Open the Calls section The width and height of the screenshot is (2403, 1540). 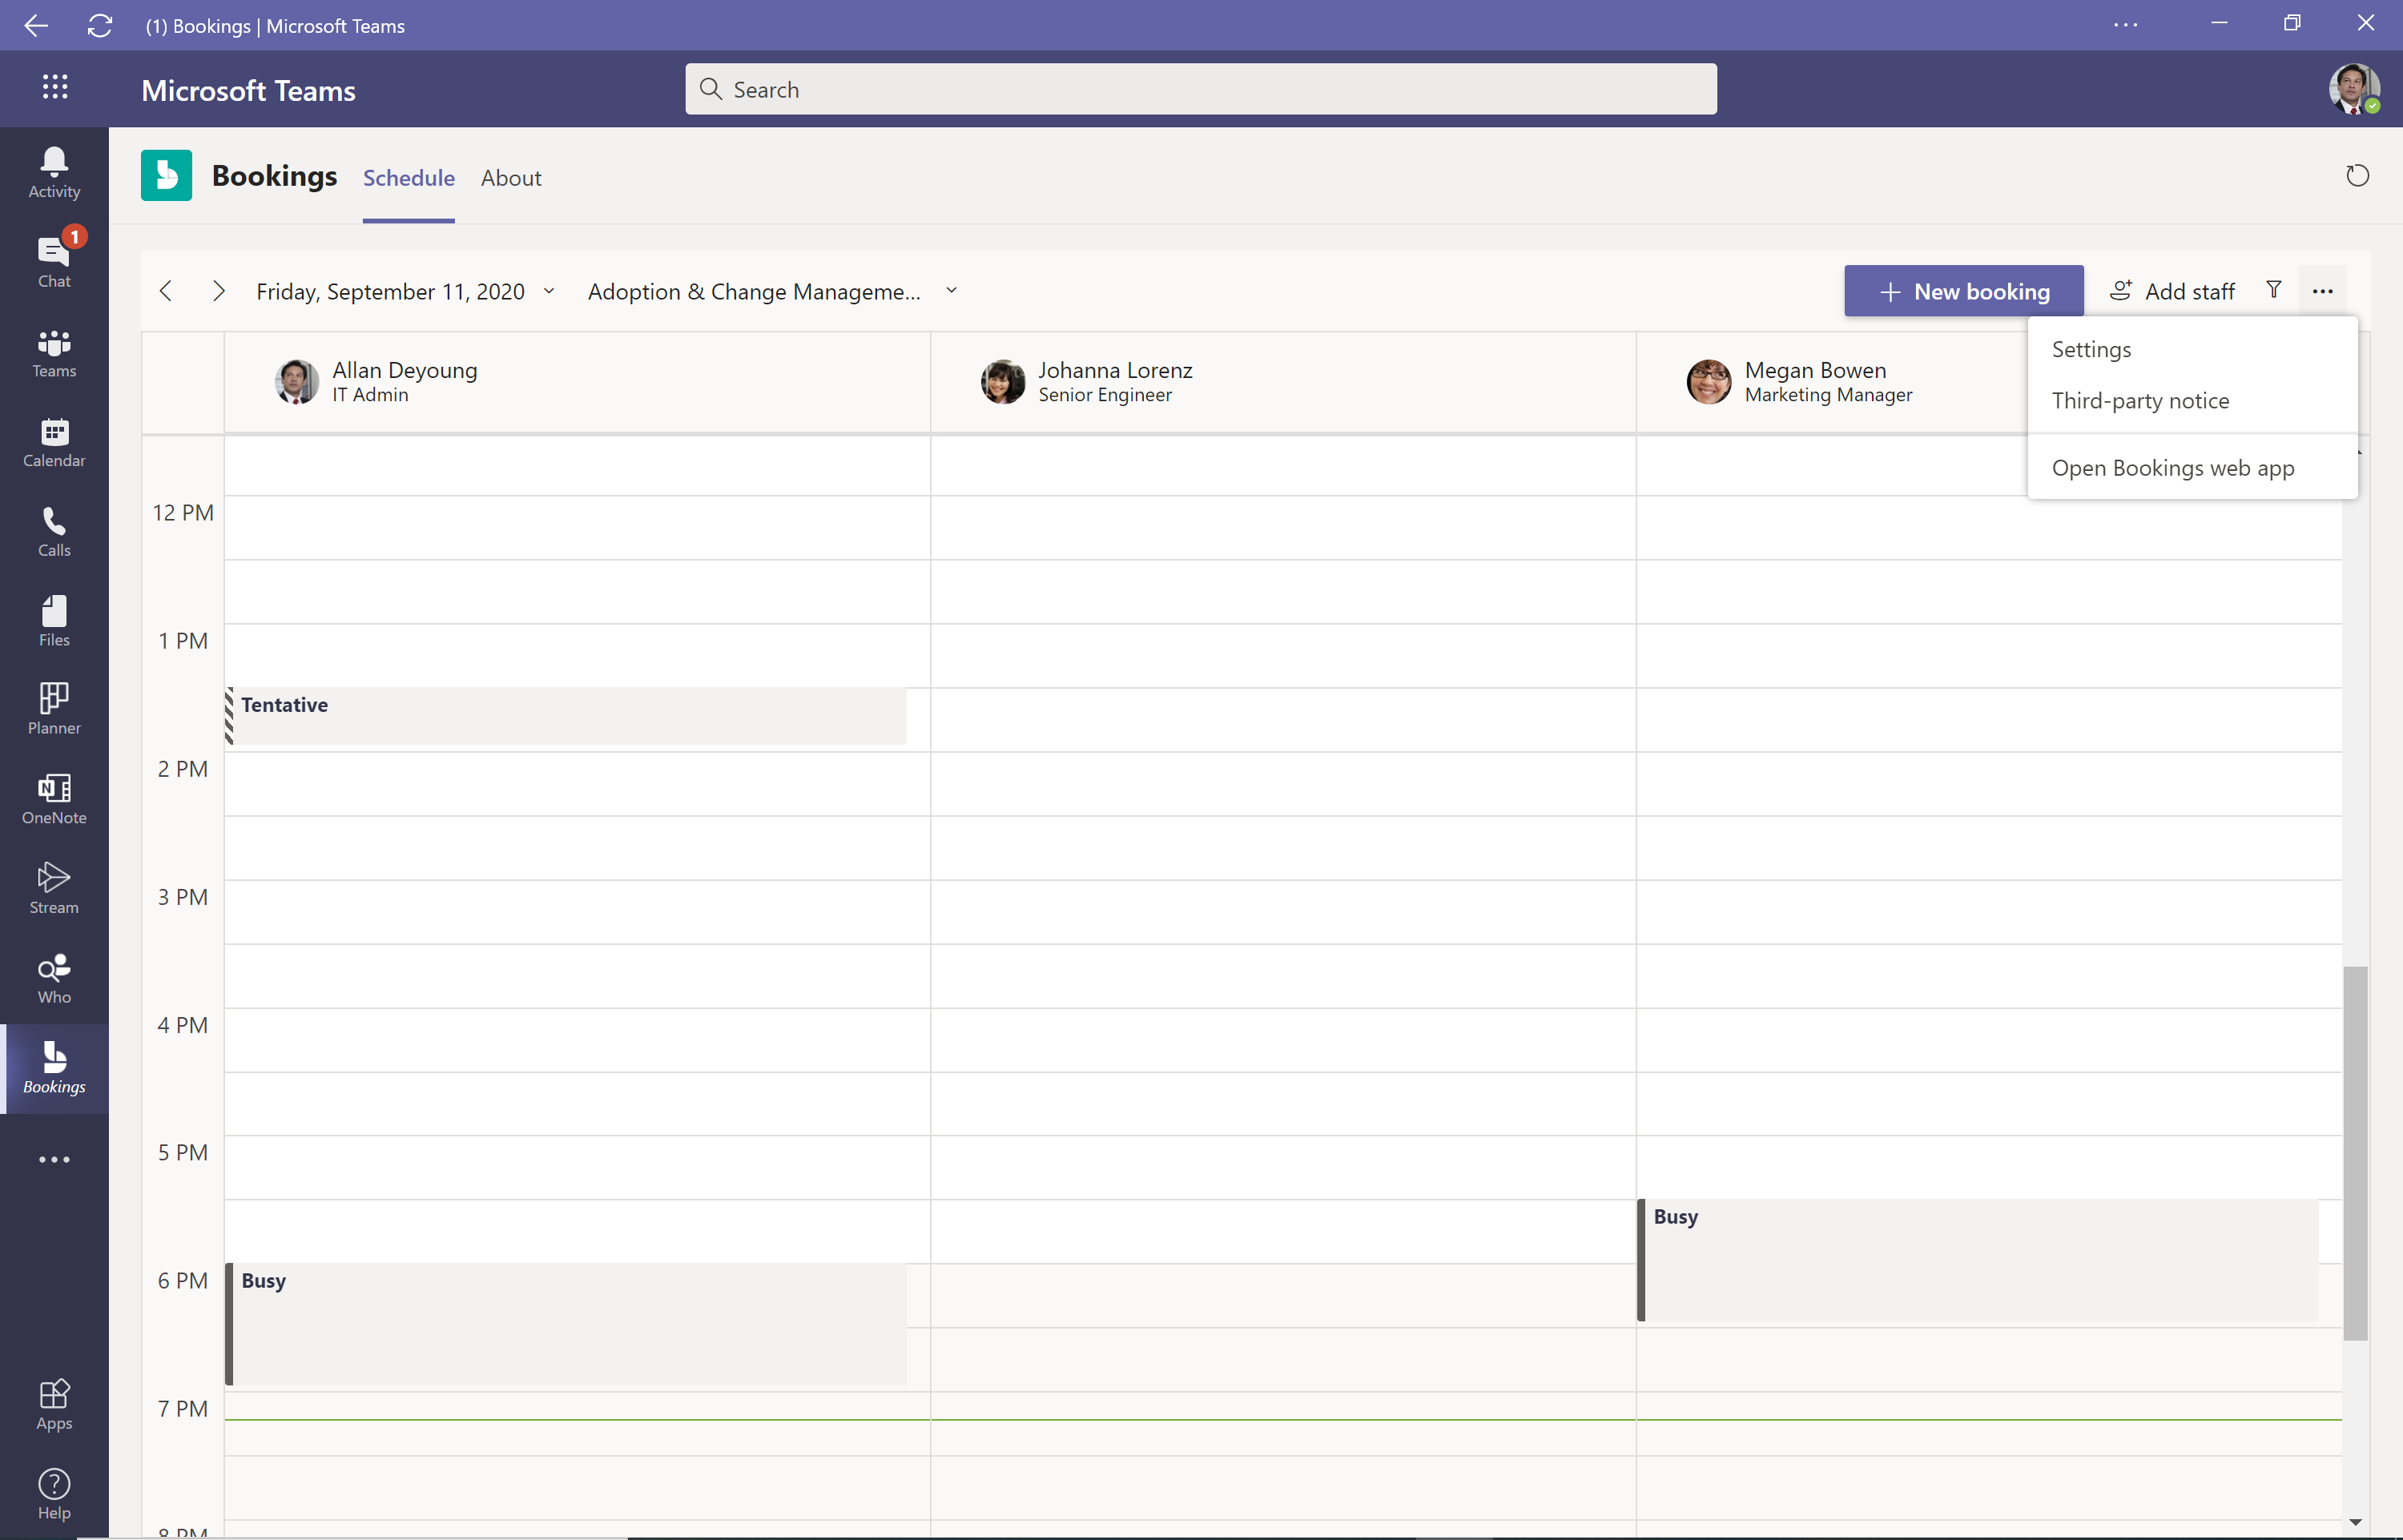[53, 530]
